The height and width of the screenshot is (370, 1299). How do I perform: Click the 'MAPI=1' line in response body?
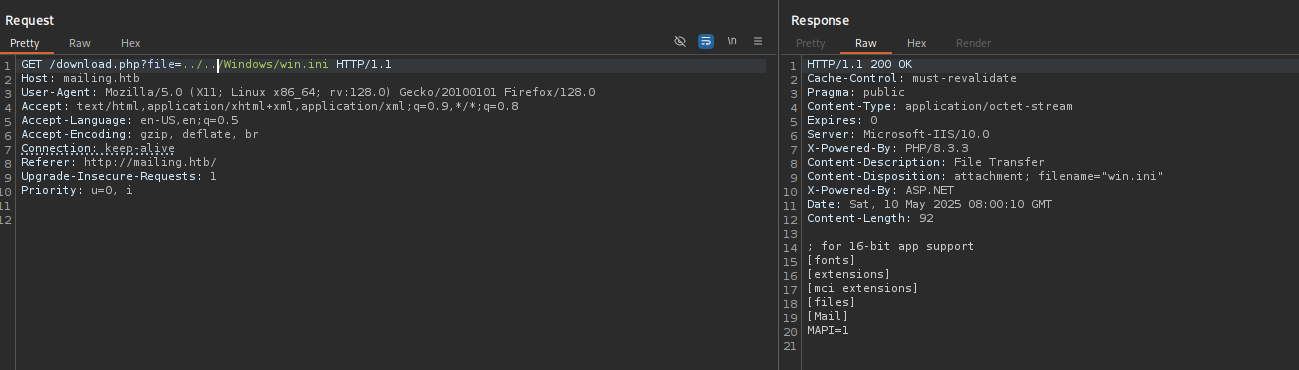click(x=828, y=330)
